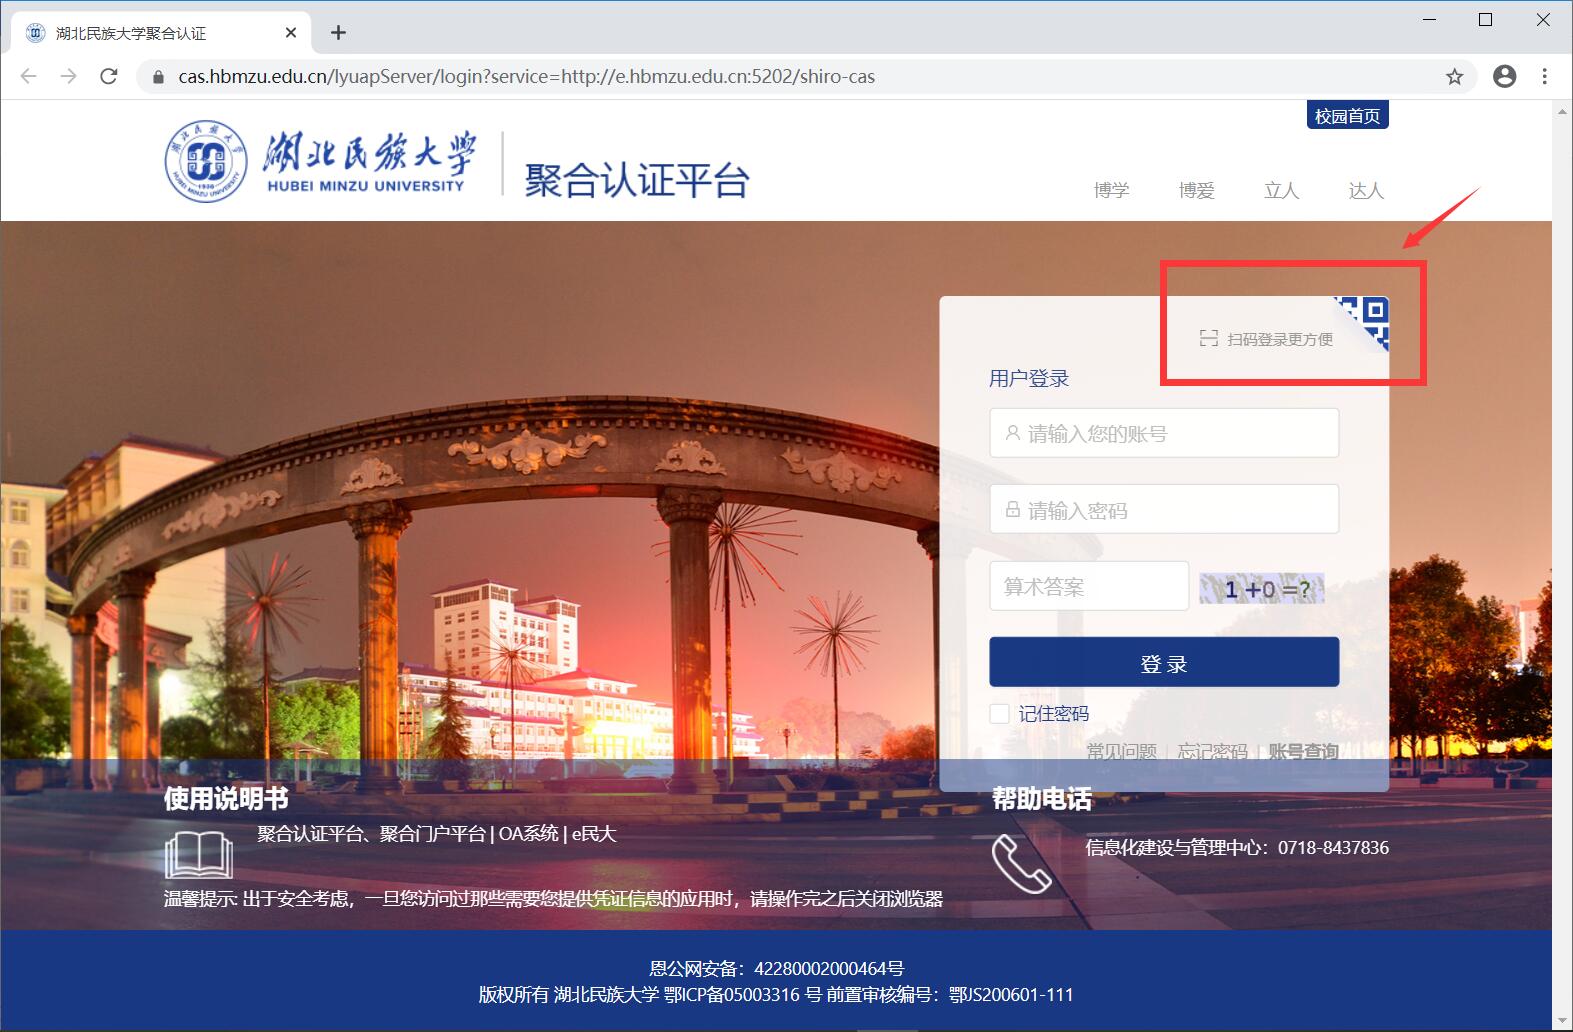This screenshot has height=1032, width=1573.
Task: Open the 达人 navigation item
Action: click(x=1365, y=190)
